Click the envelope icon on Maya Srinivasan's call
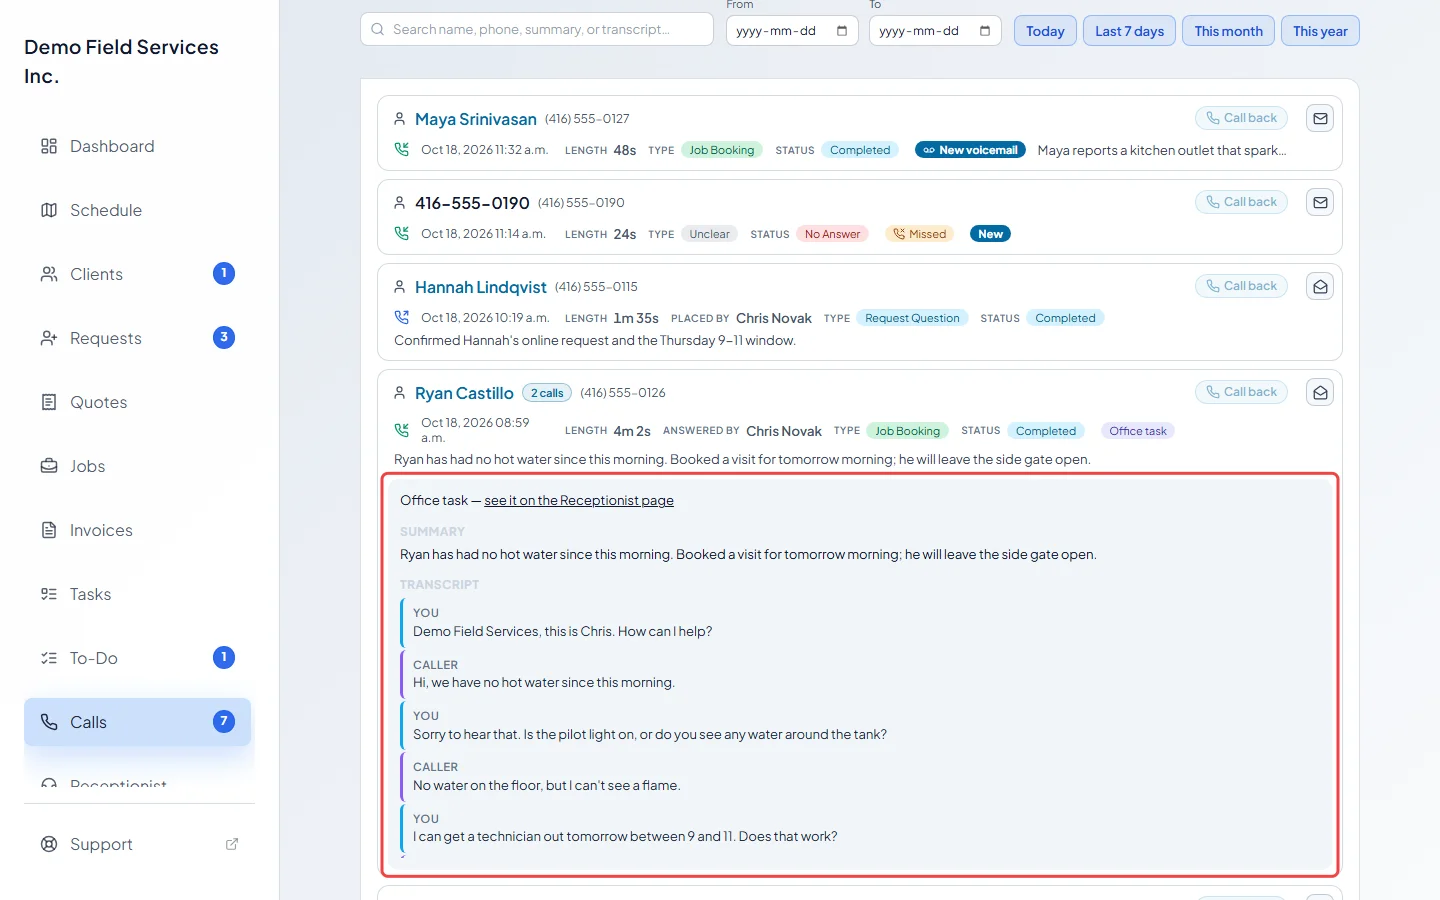Screen dimensions: 1440x900 point(1320,118)
